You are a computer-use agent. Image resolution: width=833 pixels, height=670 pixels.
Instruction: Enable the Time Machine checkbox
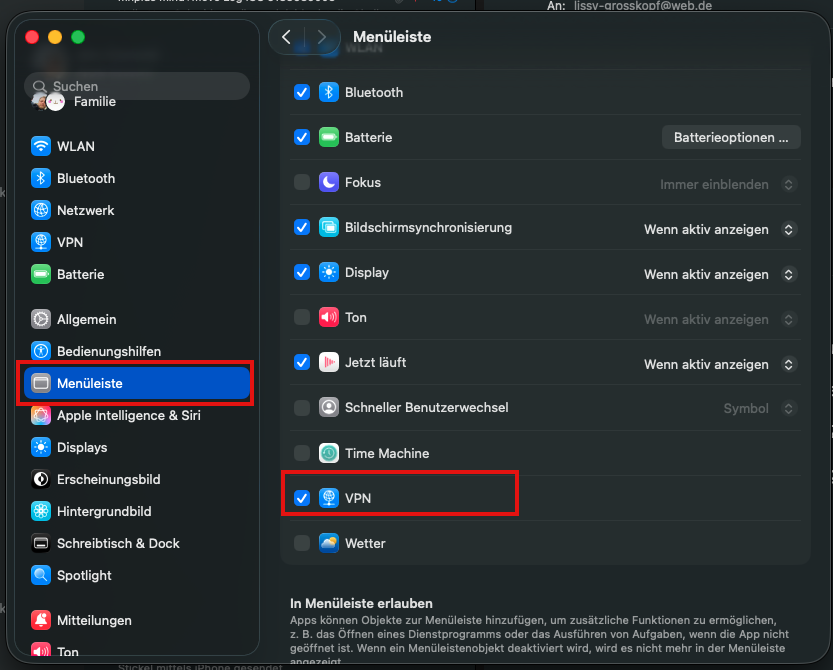(x=302, y=453)
